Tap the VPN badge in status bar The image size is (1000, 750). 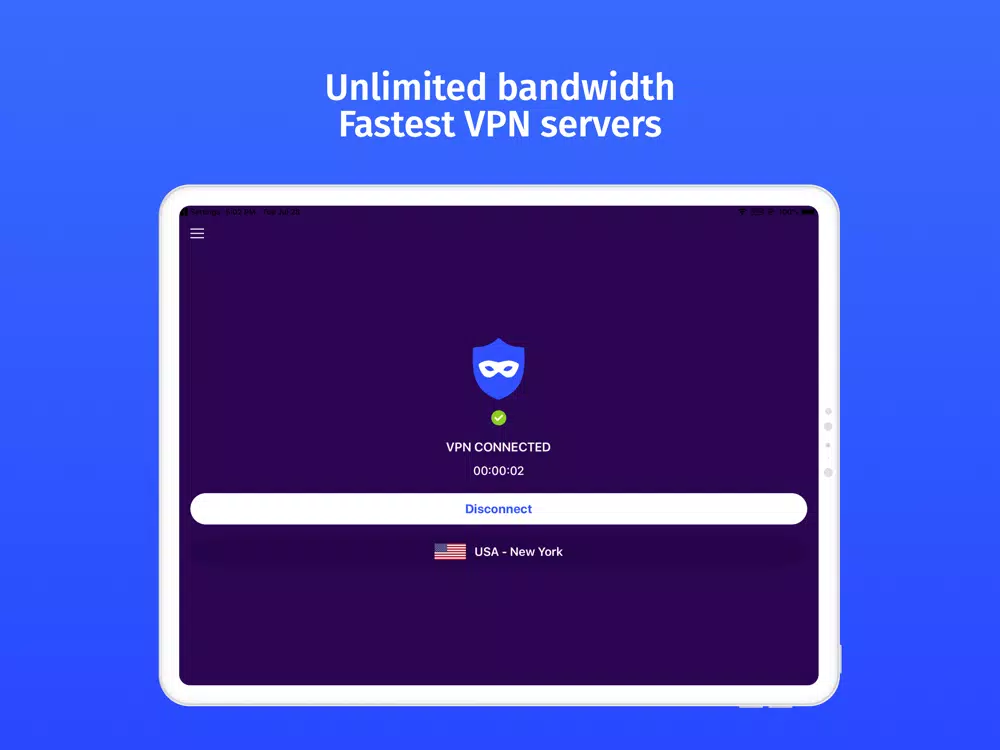758,212
